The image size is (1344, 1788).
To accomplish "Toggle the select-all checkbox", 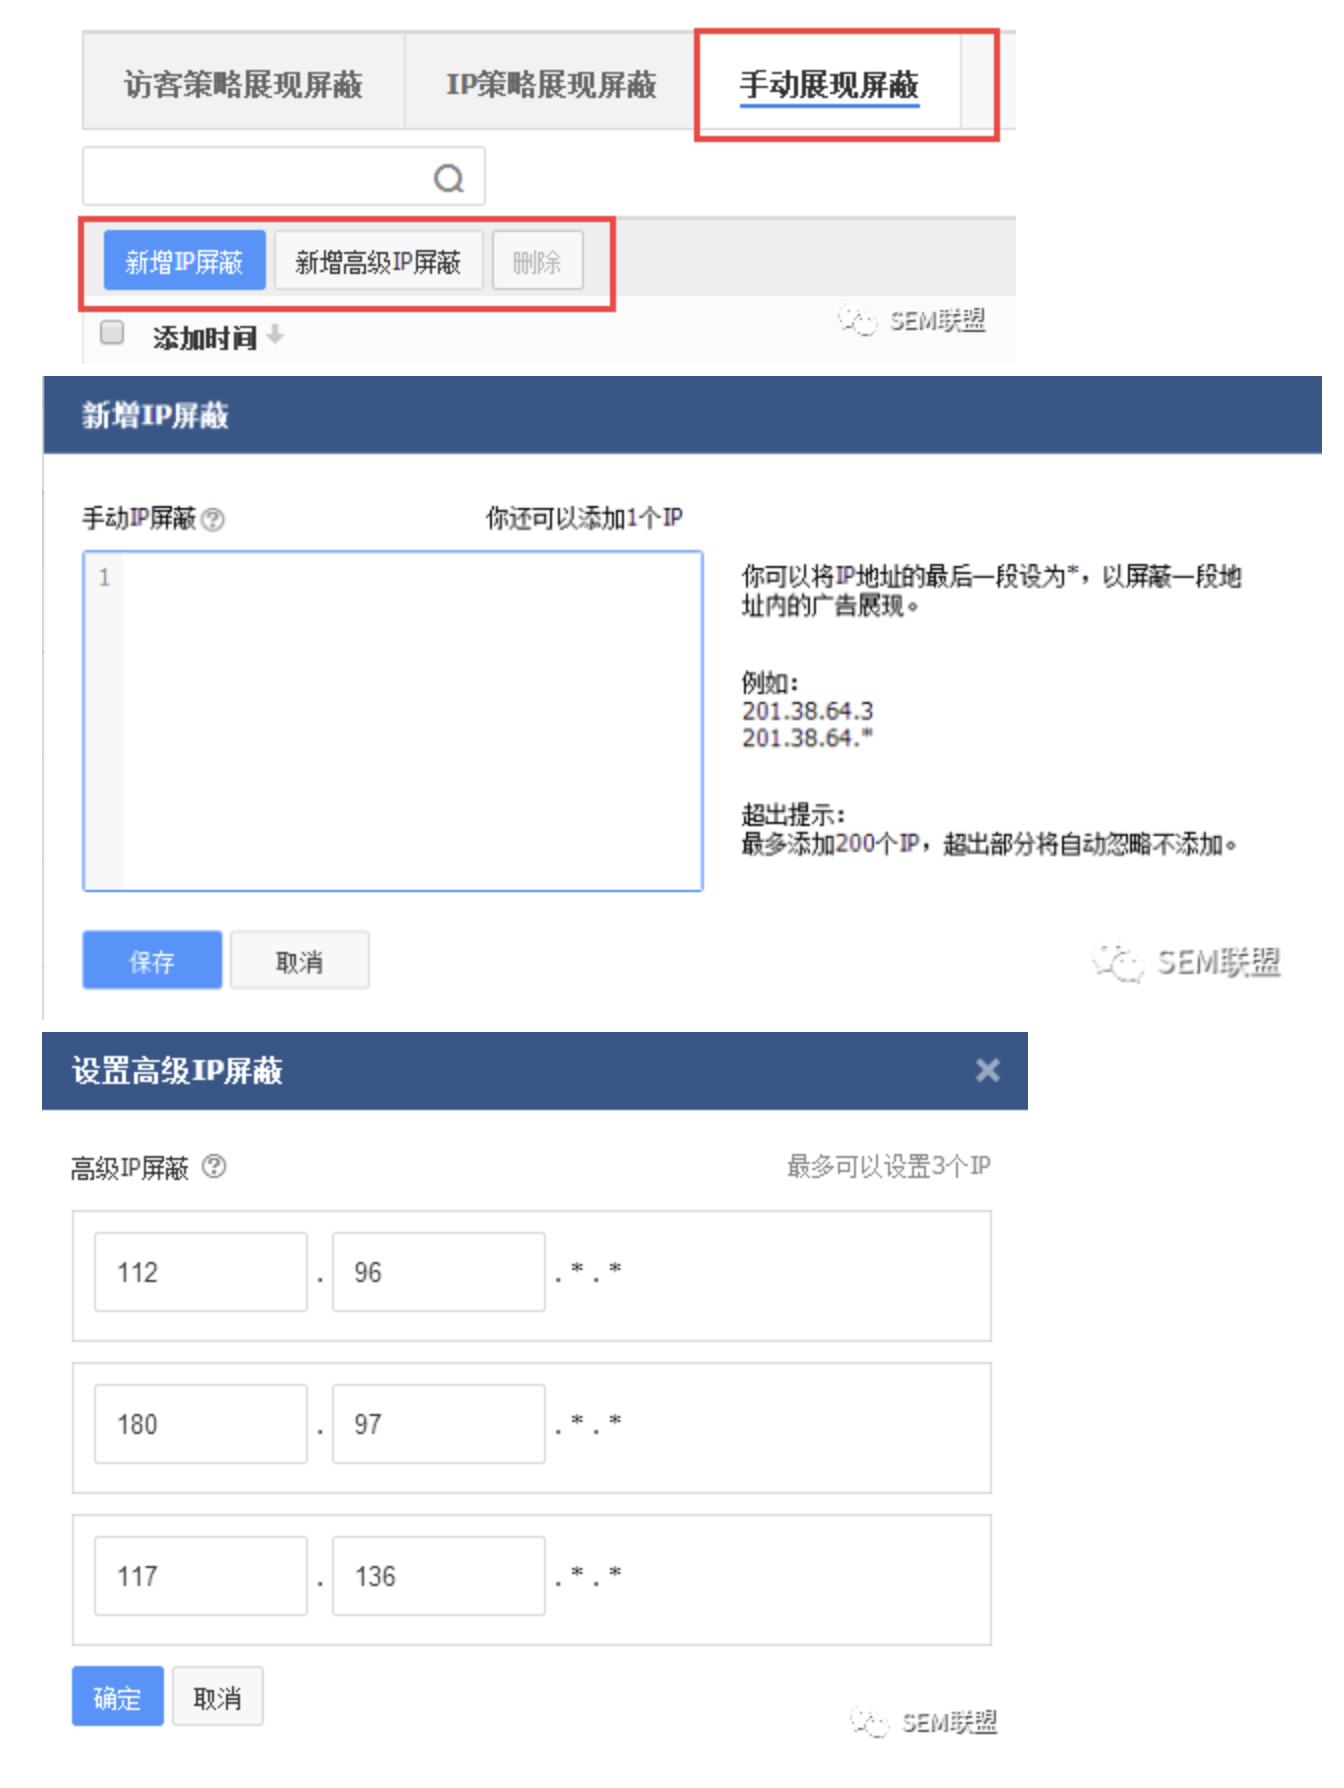I will [113, 332].
